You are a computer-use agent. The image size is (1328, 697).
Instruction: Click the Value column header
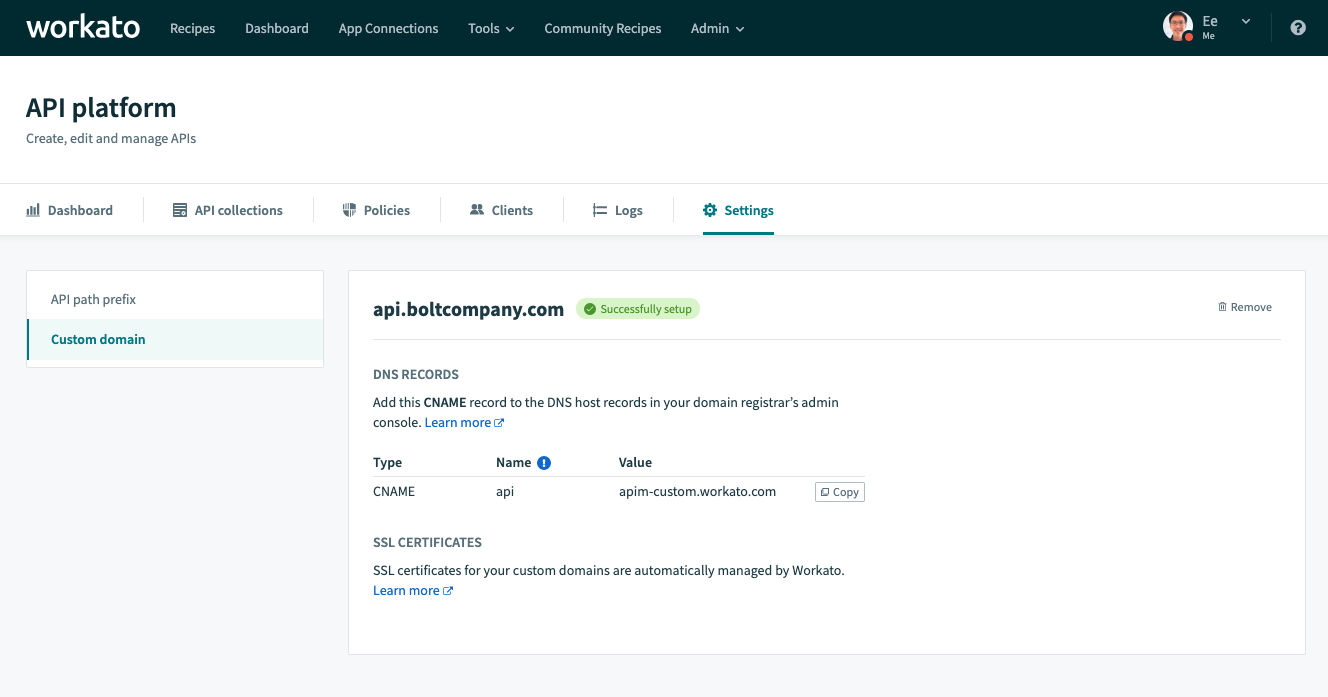[x=635, y=462]
